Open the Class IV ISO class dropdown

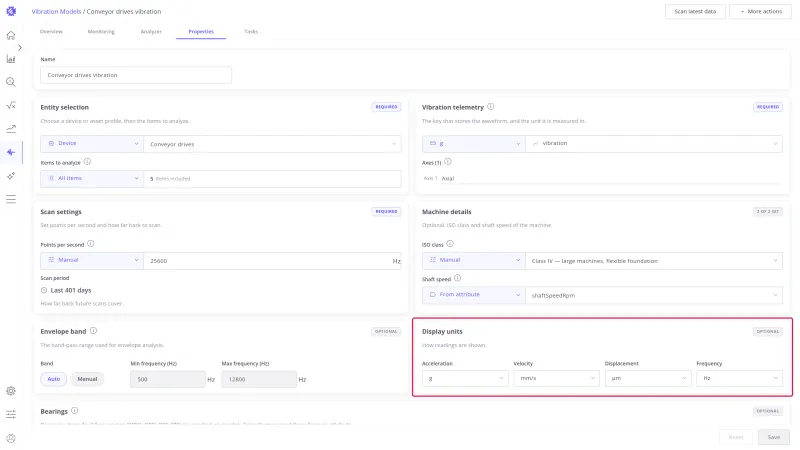(654, 261)
